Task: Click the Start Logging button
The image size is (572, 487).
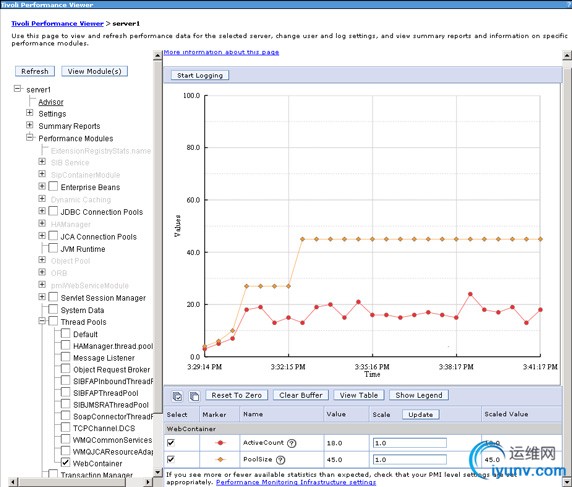Action: [200, 76]
